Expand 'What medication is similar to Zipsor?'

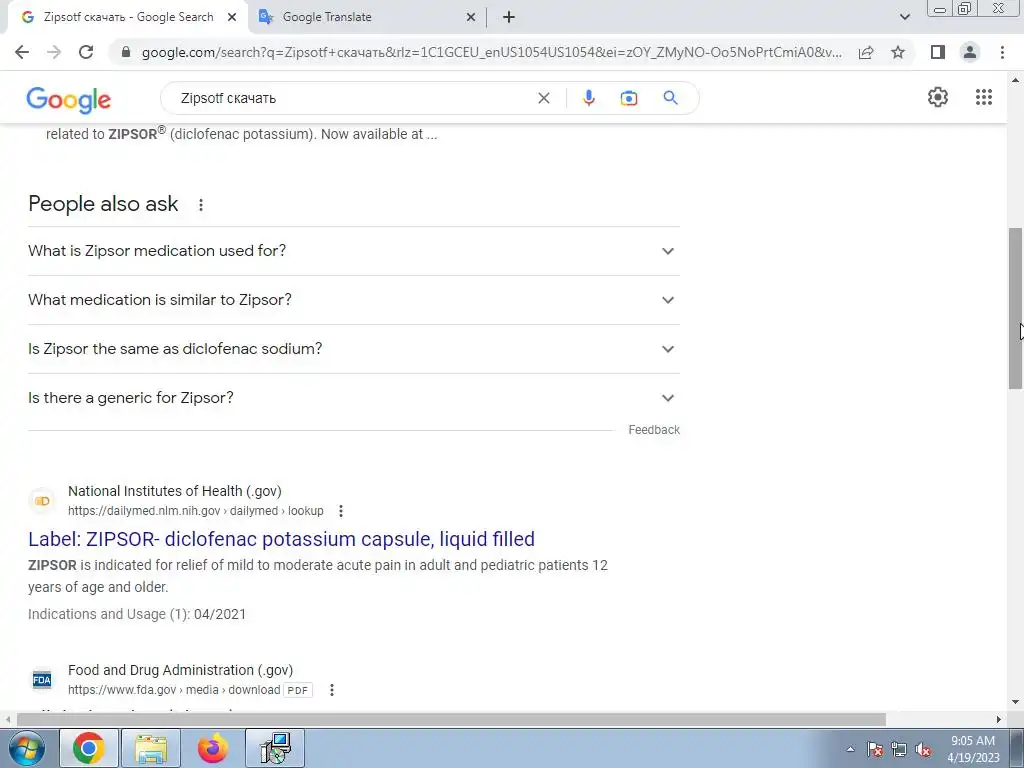tap(353, 300)
